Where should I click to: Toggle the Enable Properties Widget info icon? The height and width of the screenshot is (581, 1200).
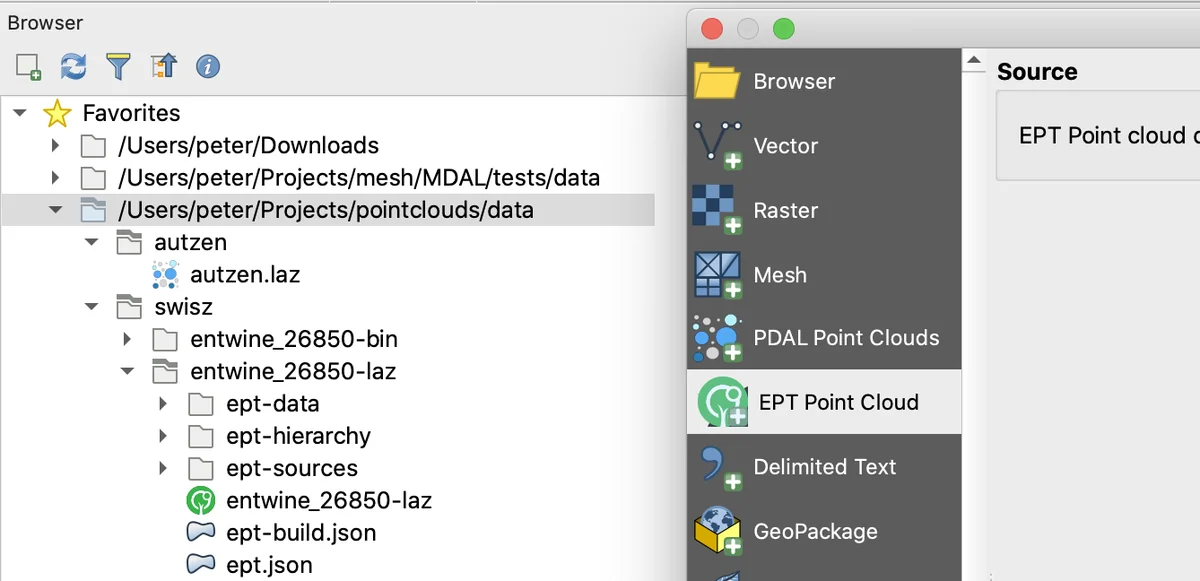coord(207,67)
